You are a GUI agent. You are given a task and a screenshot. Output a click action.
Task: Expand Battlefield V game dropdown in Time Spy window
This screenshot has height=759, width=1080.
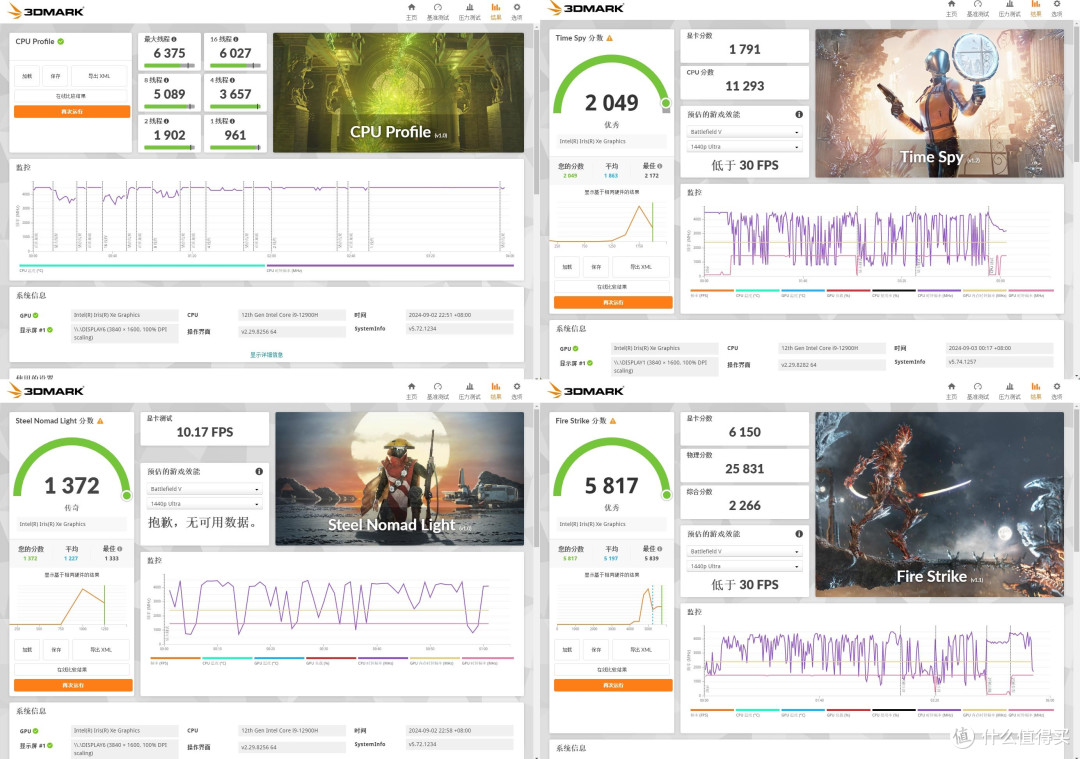(745, 132)
